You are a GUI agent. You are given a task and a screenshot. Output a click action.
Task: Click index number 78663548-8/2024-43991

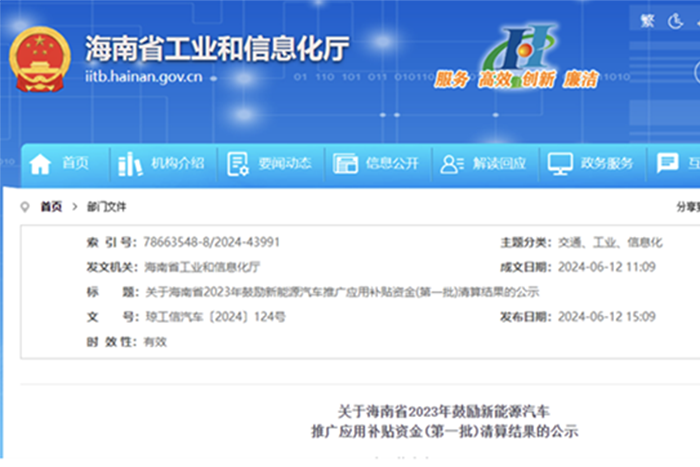(212, 242)
